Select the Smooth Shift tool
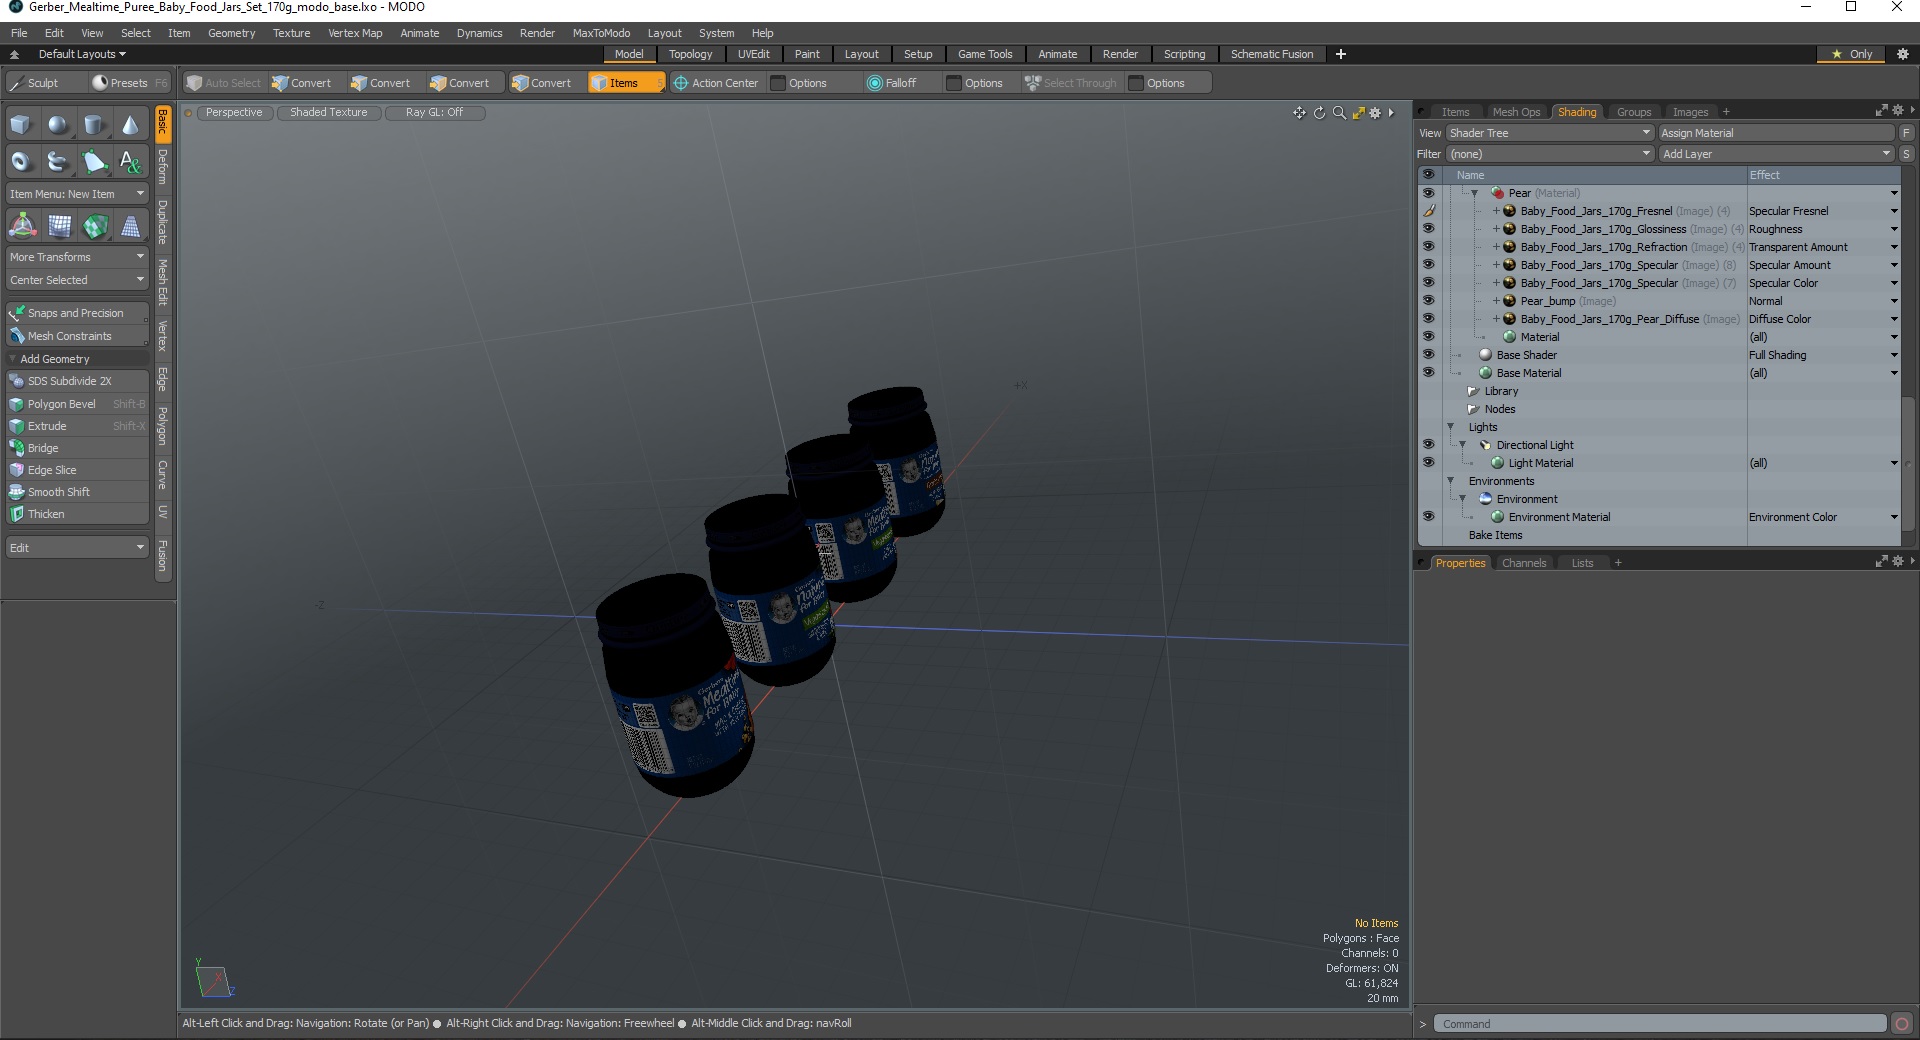 77,492
